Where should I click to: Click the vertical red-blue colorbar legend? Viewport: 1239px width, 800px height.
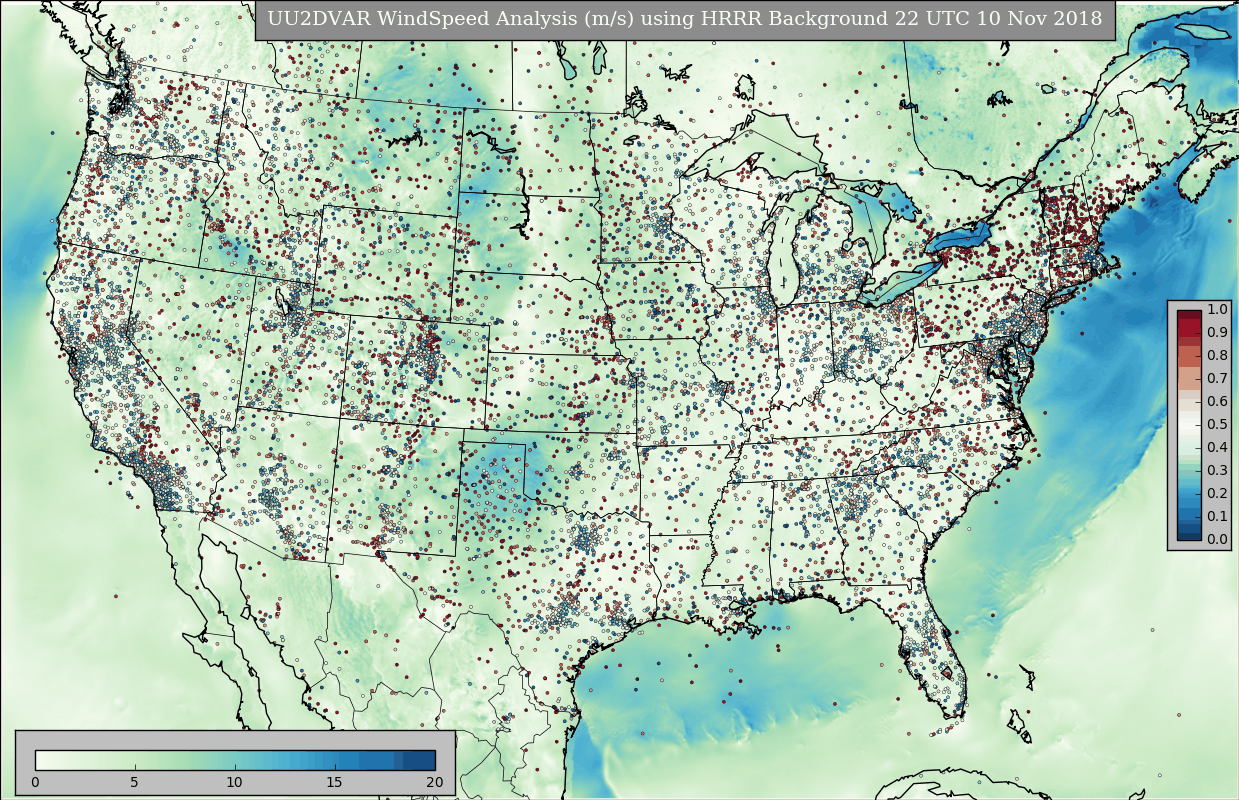[x=1189, y=425]
